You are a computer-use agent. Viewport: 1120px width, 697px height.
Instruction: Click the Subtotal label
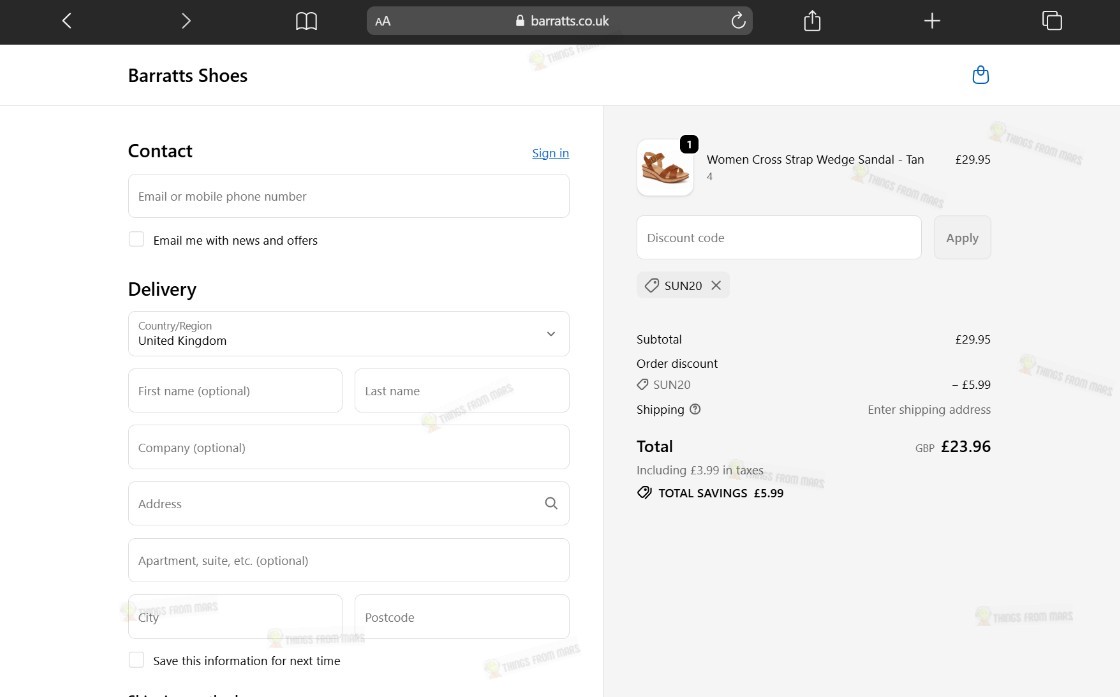click(x=659, y=339)
